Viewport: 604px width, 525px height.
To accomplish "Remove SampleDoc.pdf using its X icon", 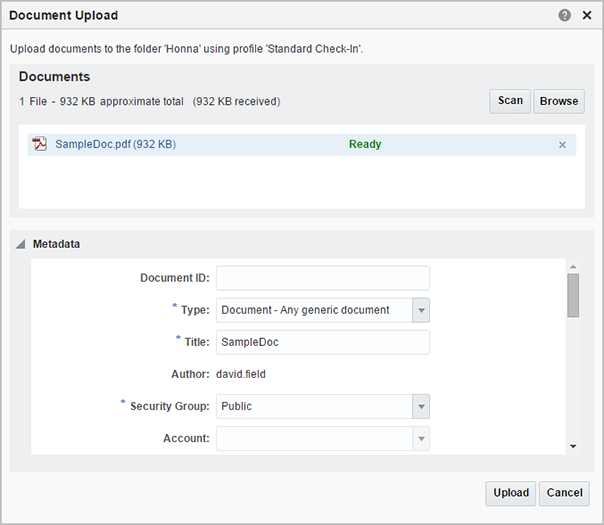I will pos(562,145).
